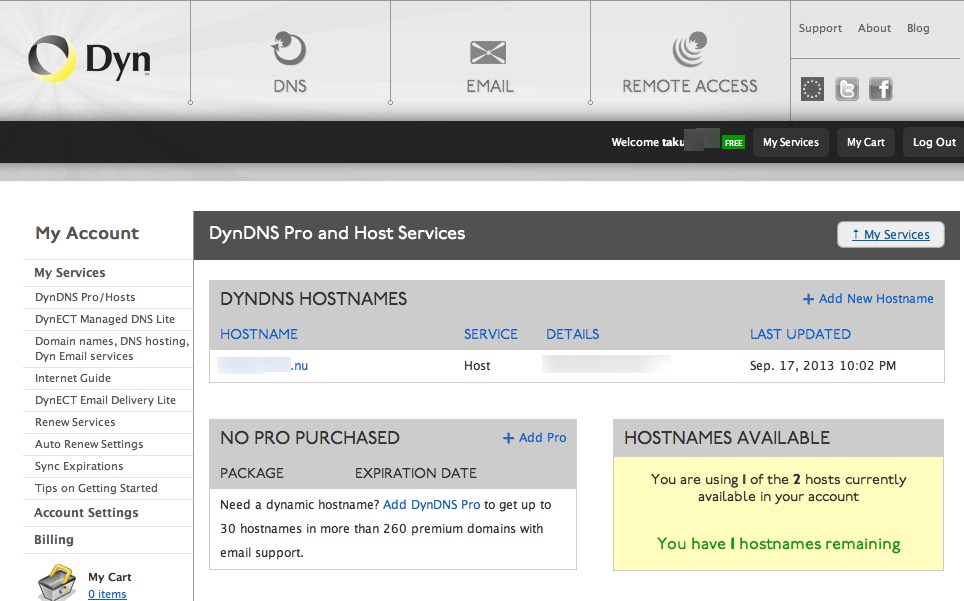Click the My Cart sidebar label

pos(109,577)
